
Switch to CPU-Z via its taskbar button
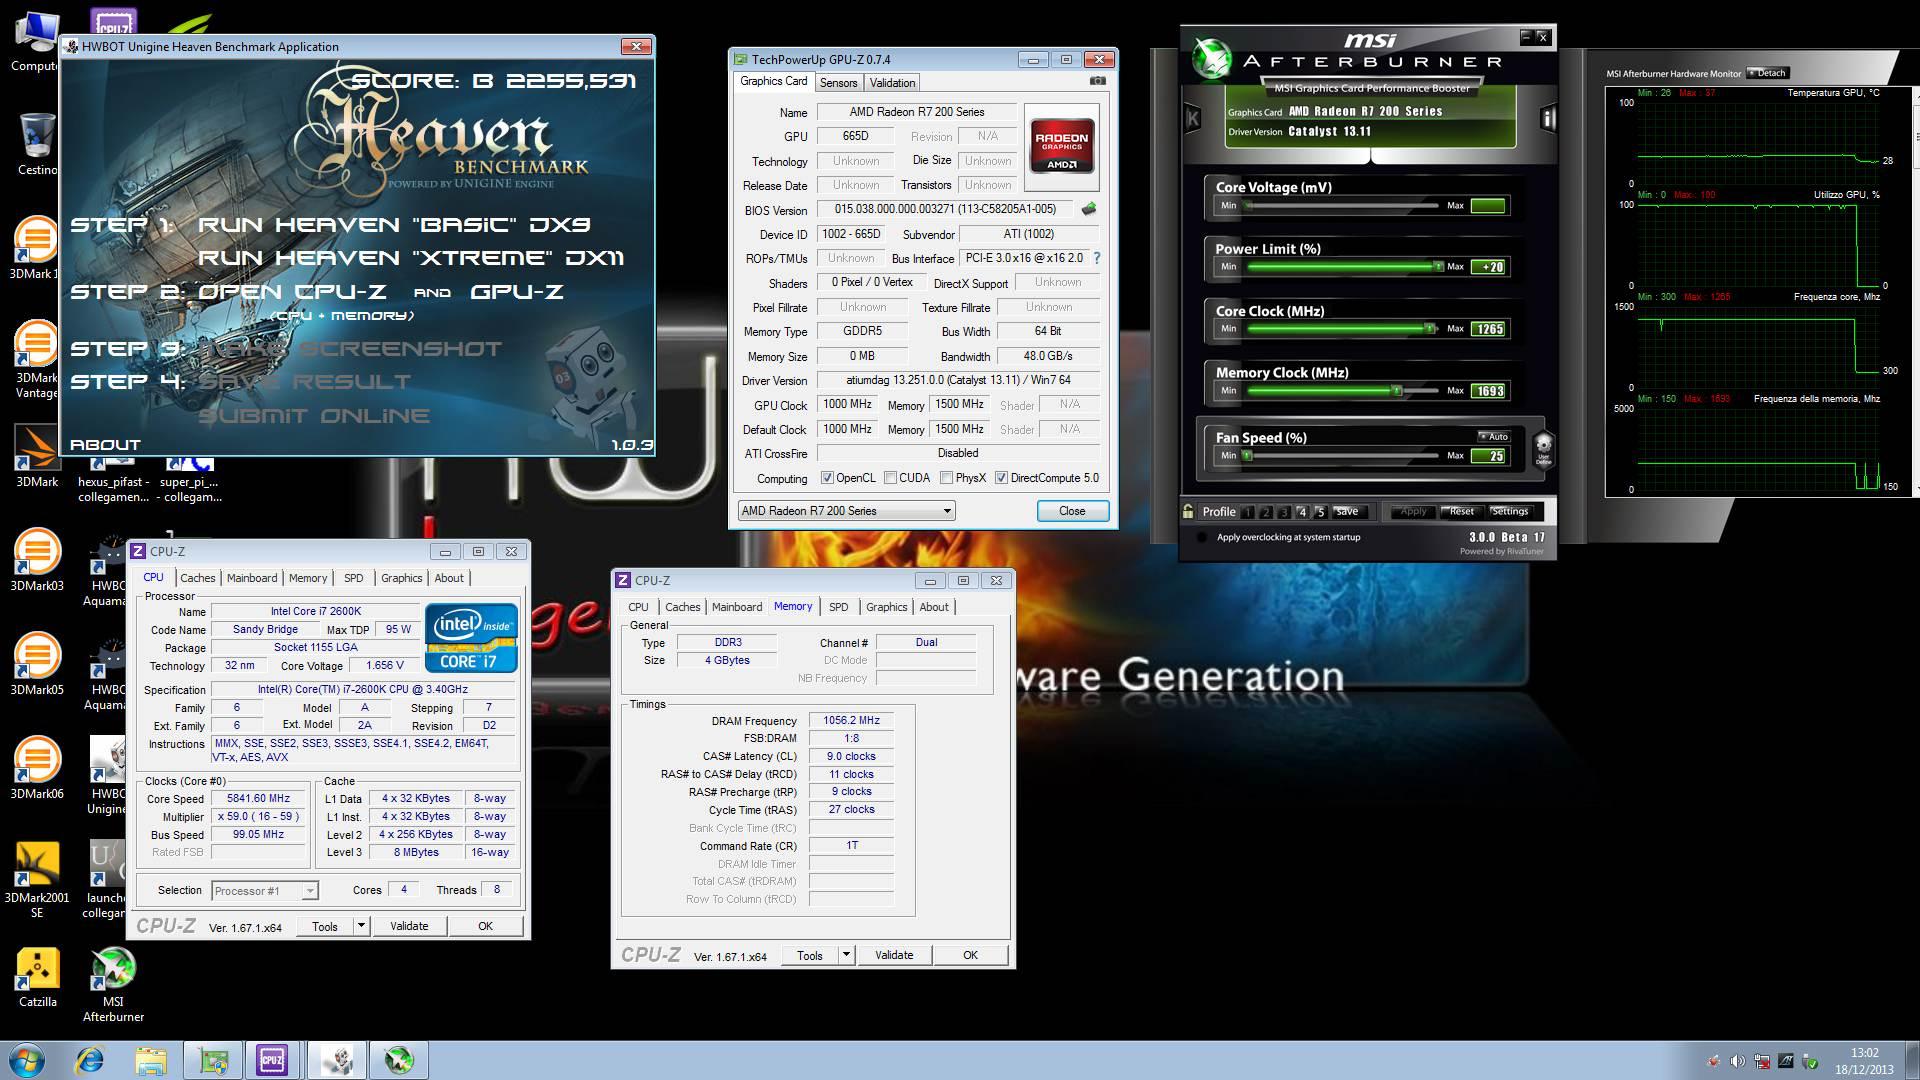pos(272,1060)
